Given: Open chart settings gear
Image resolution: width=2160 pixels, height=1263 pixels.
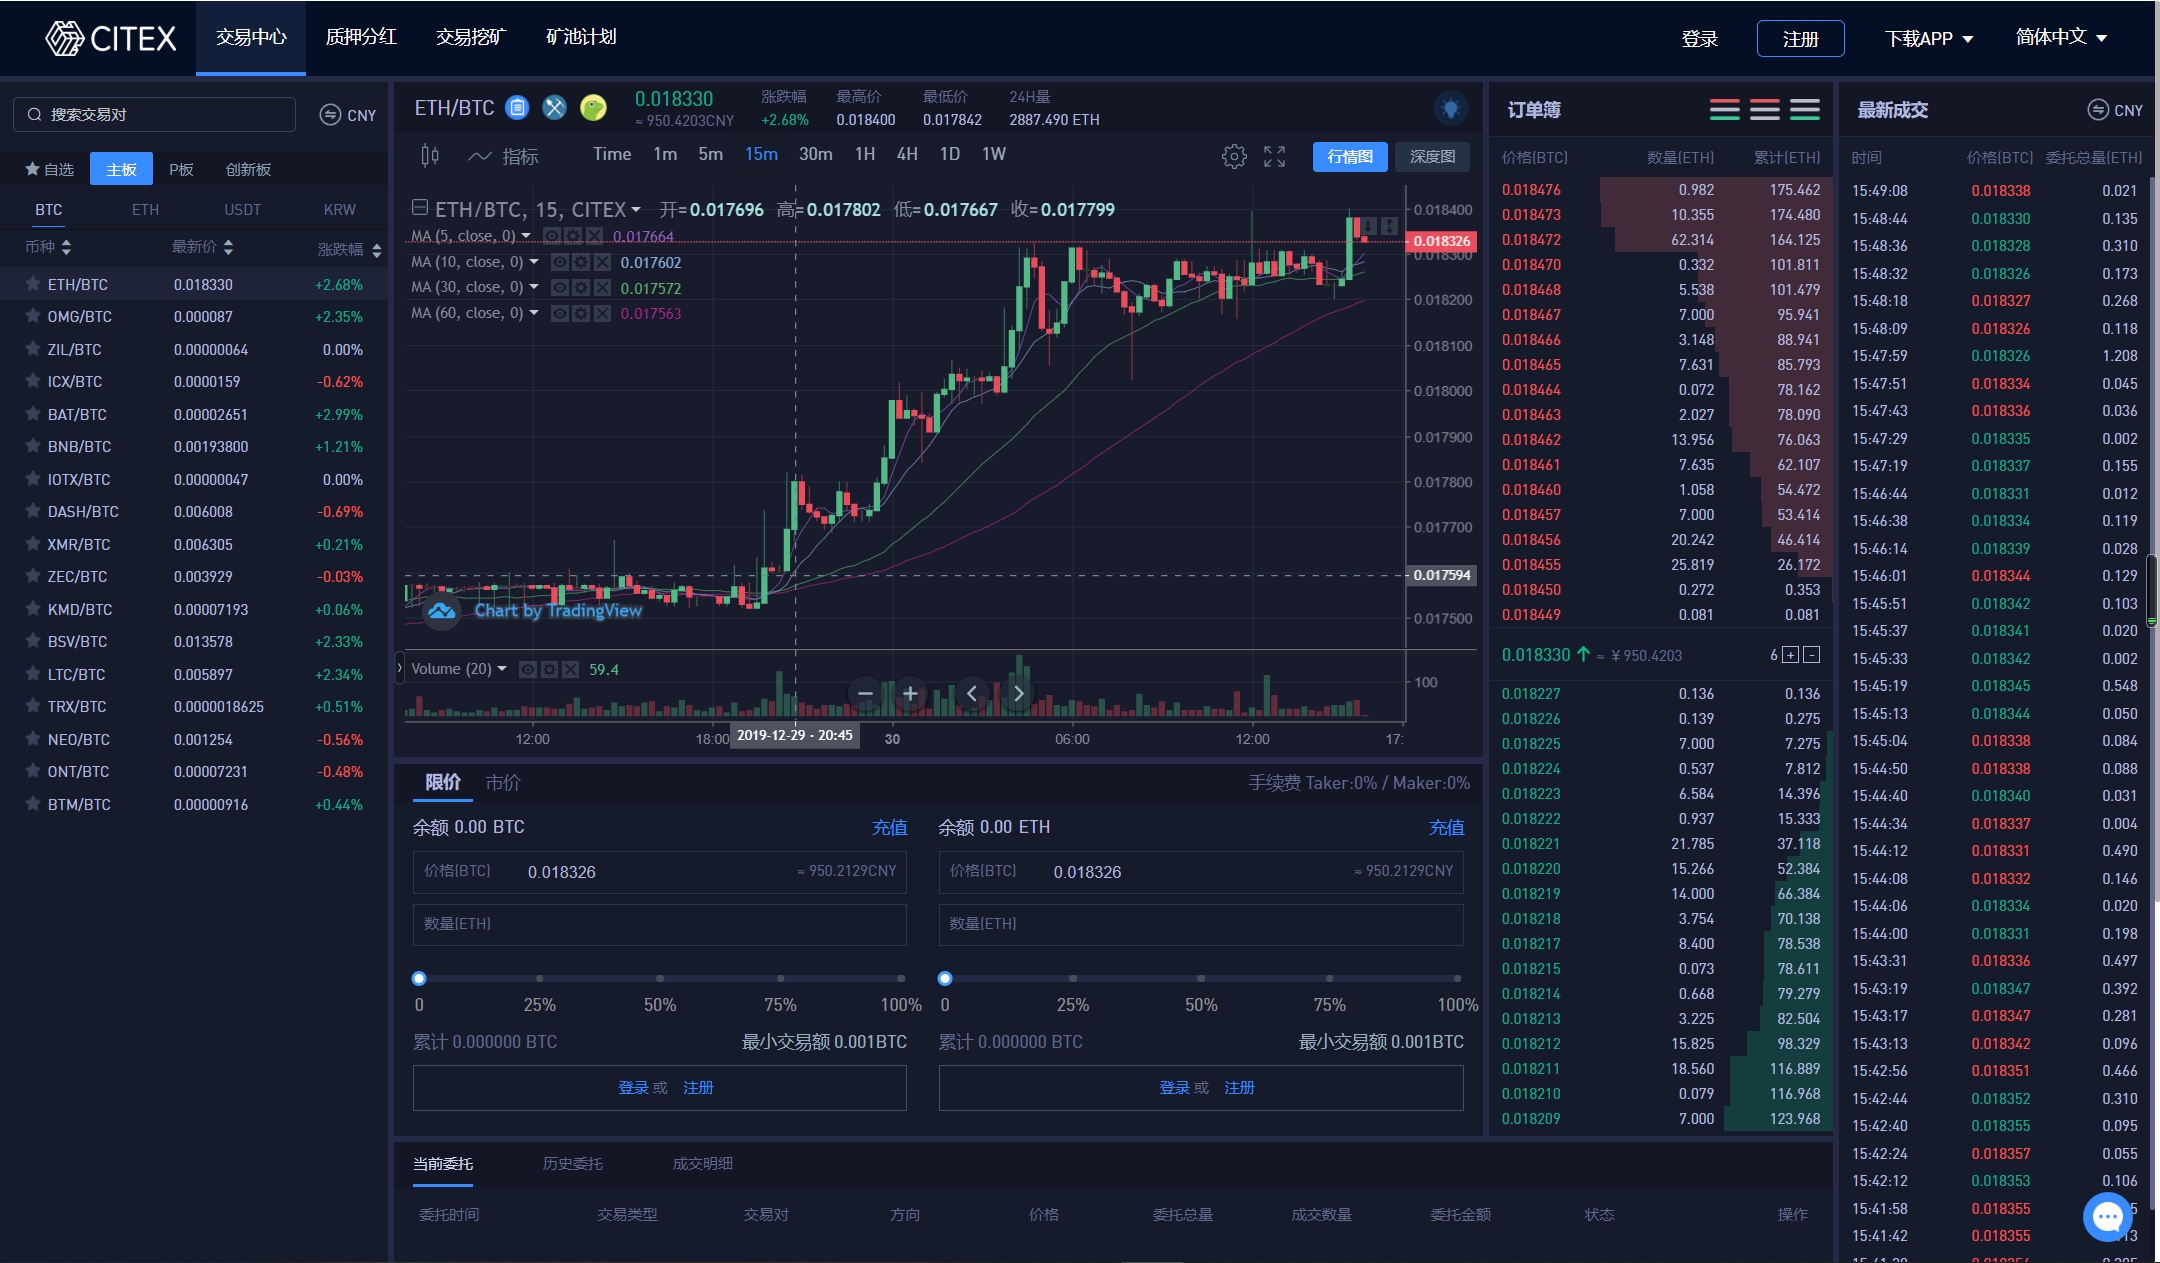Looking at the screenshot, I should point(1234,156).
